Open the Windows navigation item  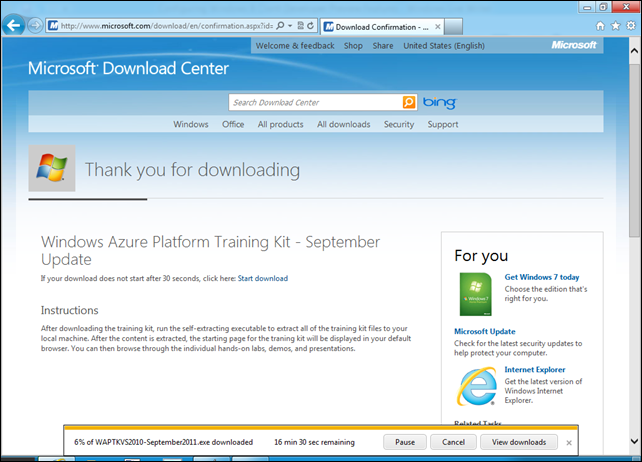[190, 125]
